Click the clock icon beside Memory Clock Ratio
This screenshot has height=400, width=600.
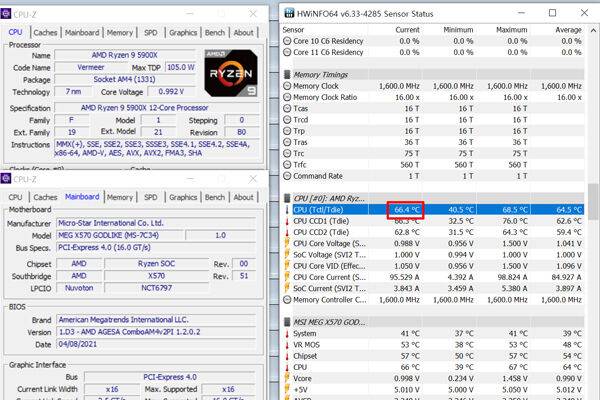287,98
